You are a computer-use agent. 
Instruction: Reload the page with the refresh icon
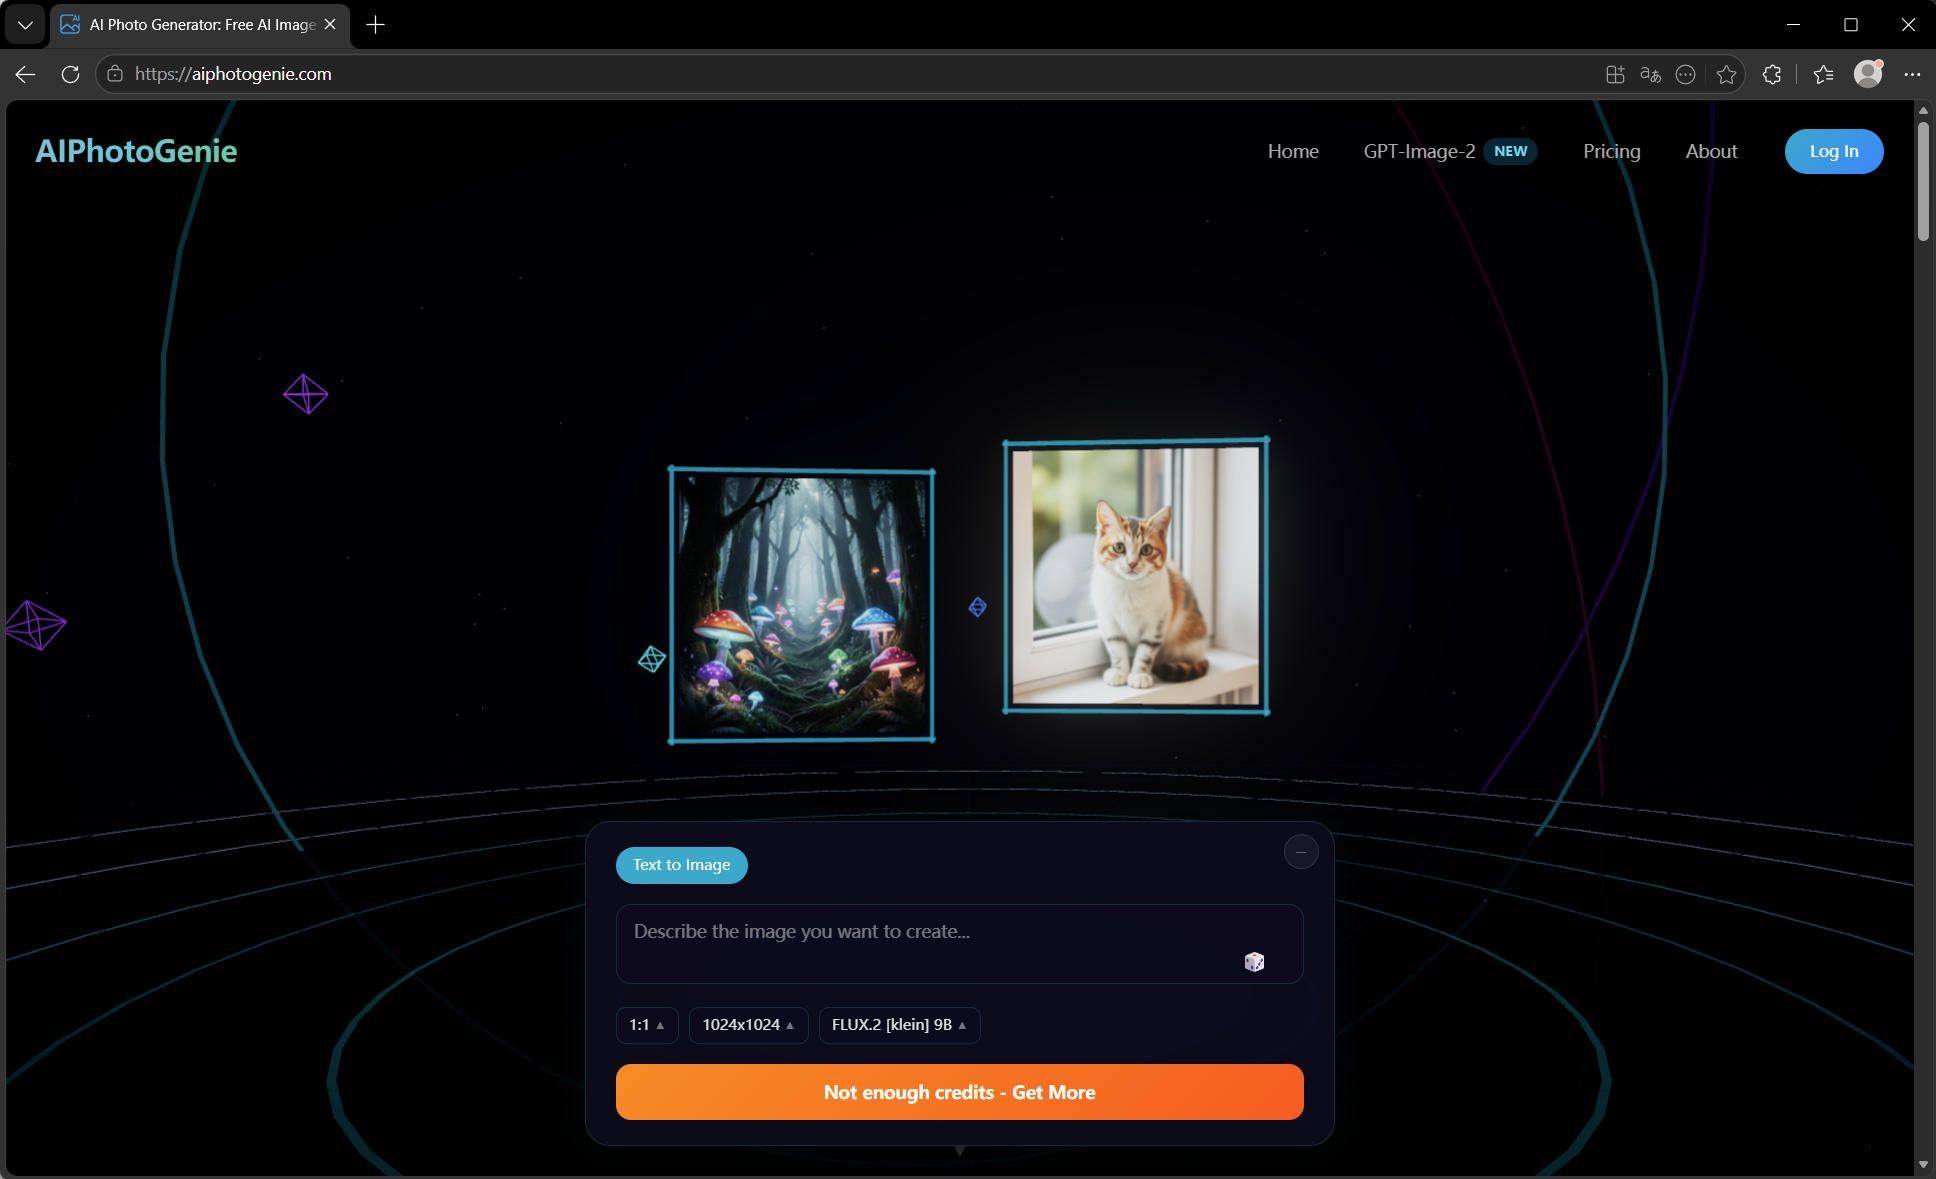pos(70,74)
